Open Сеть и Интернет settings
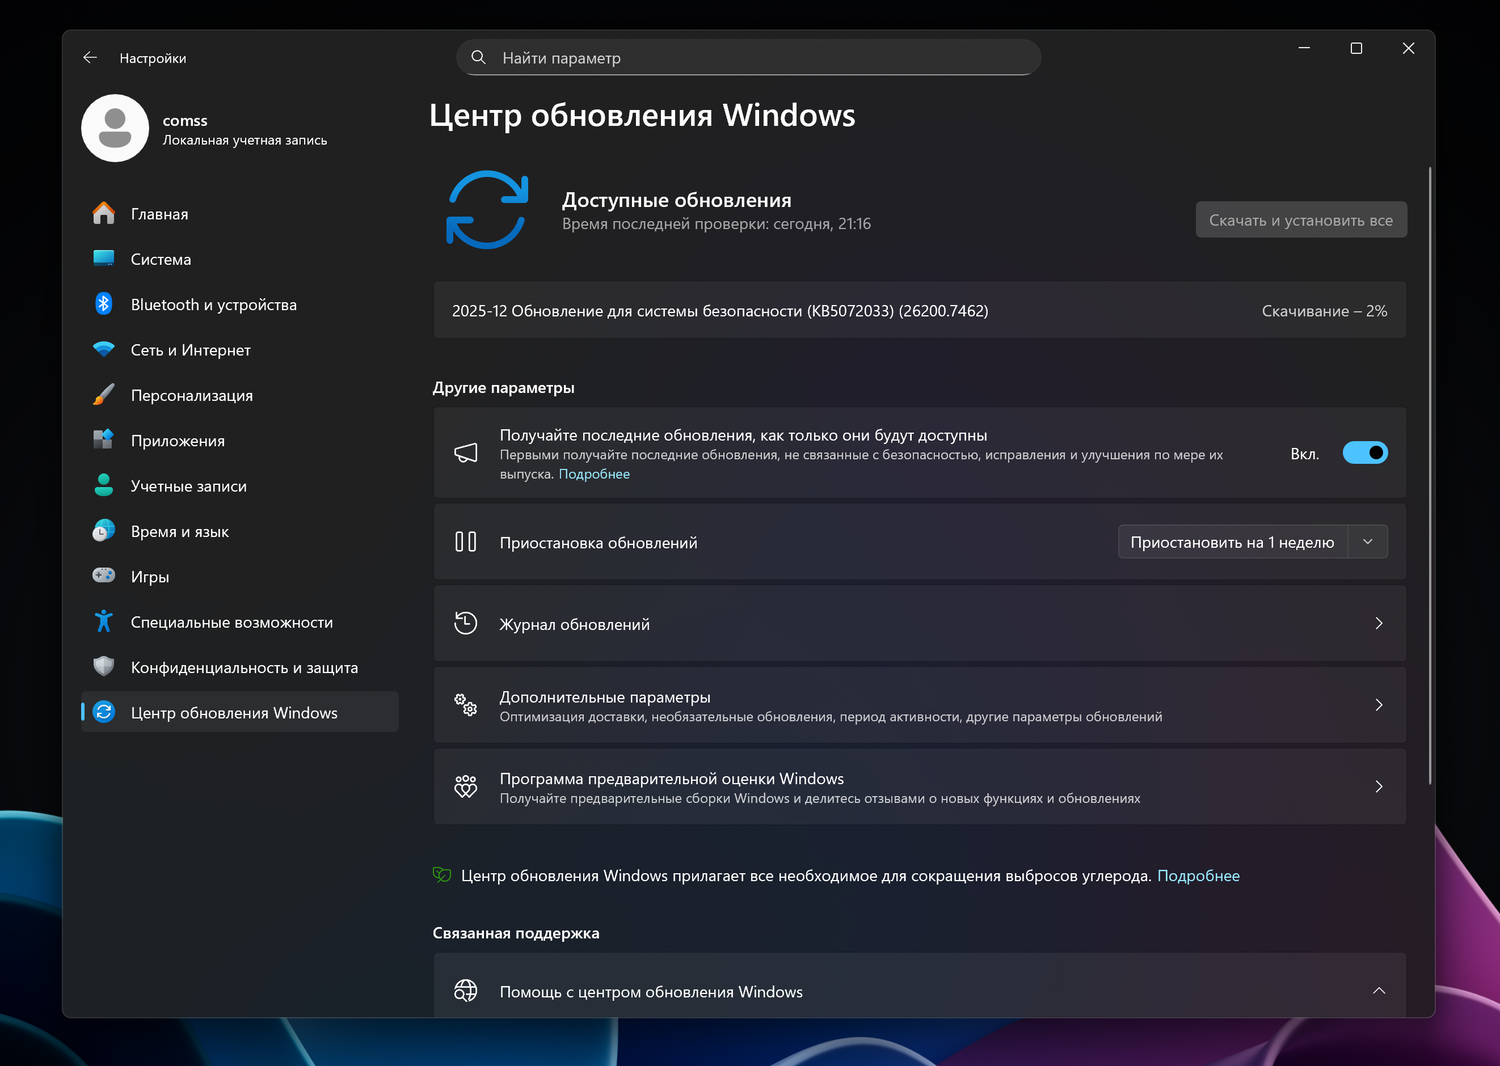The width and height of the screenshot is (1500, 1066). [x=240, y=350]
